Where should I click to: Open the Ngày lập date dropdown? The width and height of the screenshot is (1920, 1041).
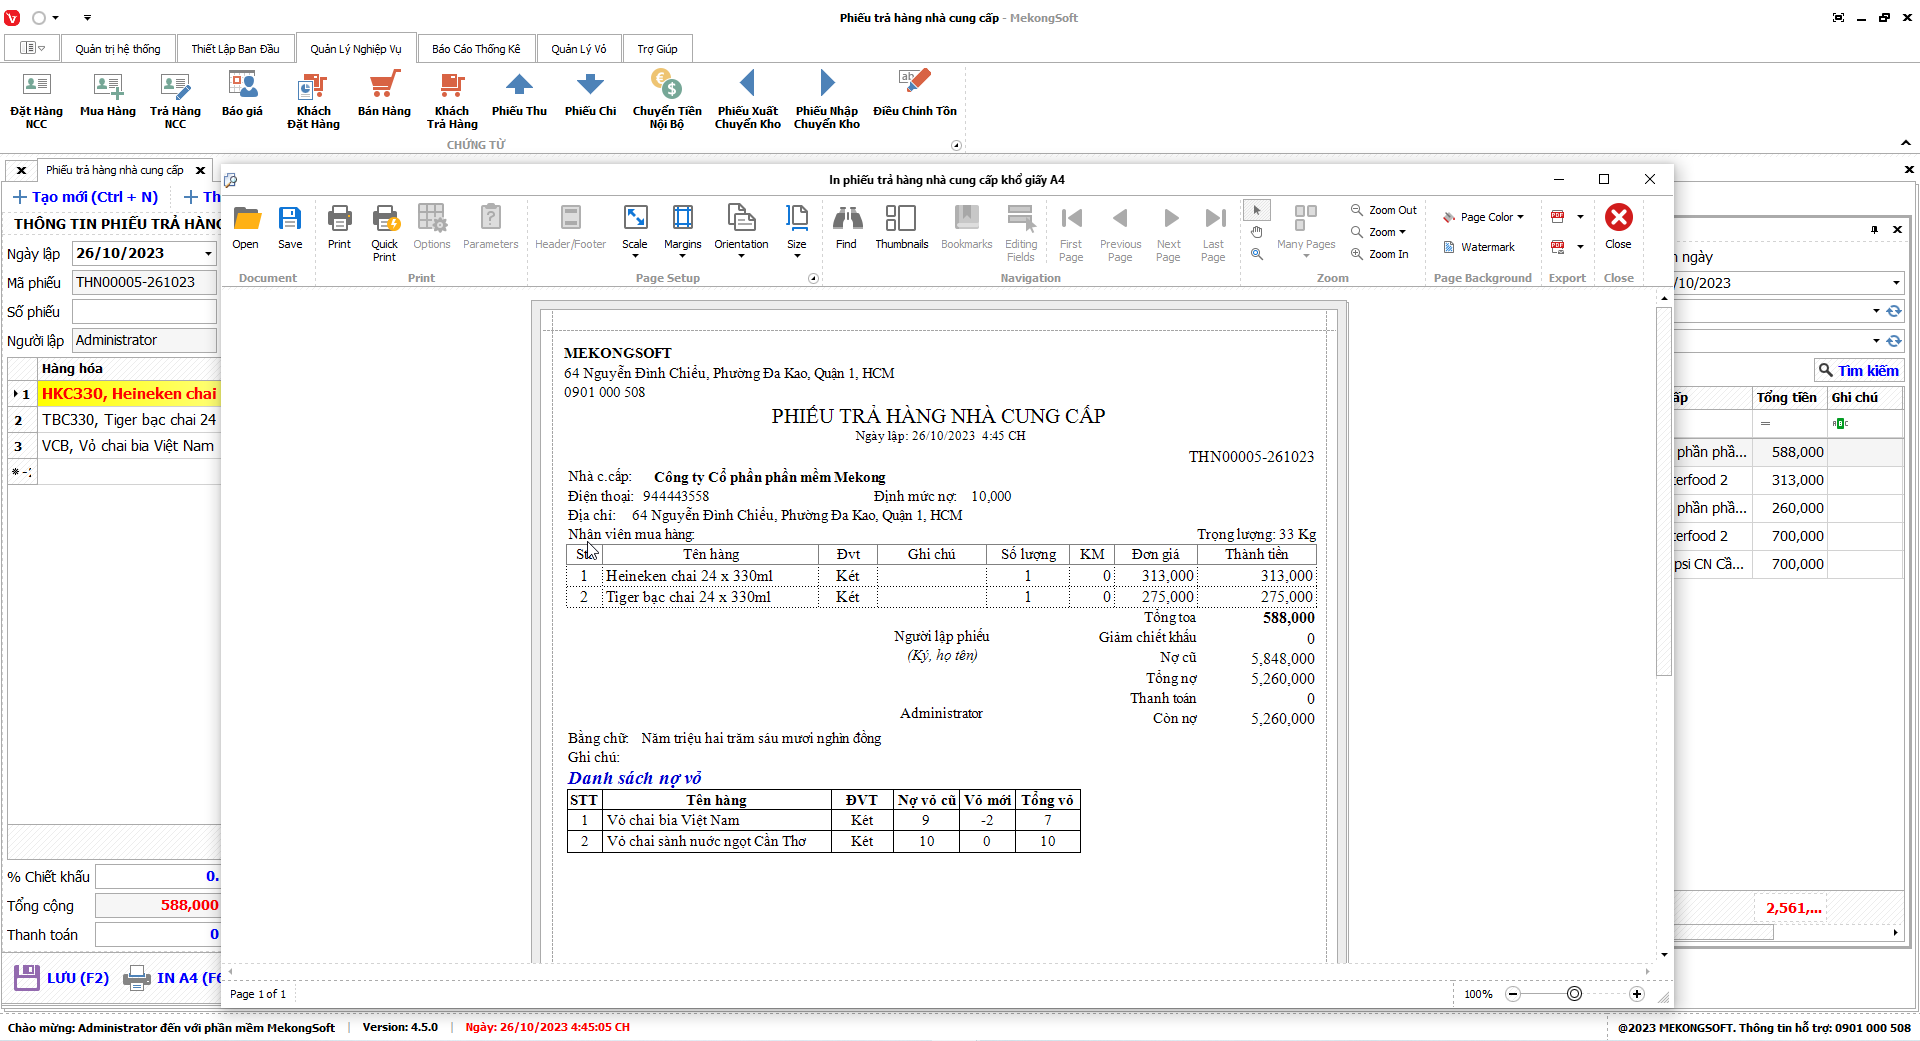(208, 254)
